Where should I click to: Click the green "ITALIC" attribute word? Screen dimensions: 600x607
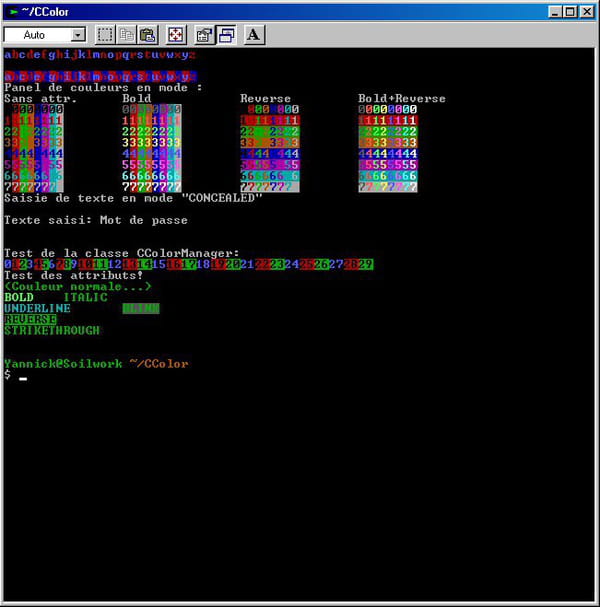86,297
